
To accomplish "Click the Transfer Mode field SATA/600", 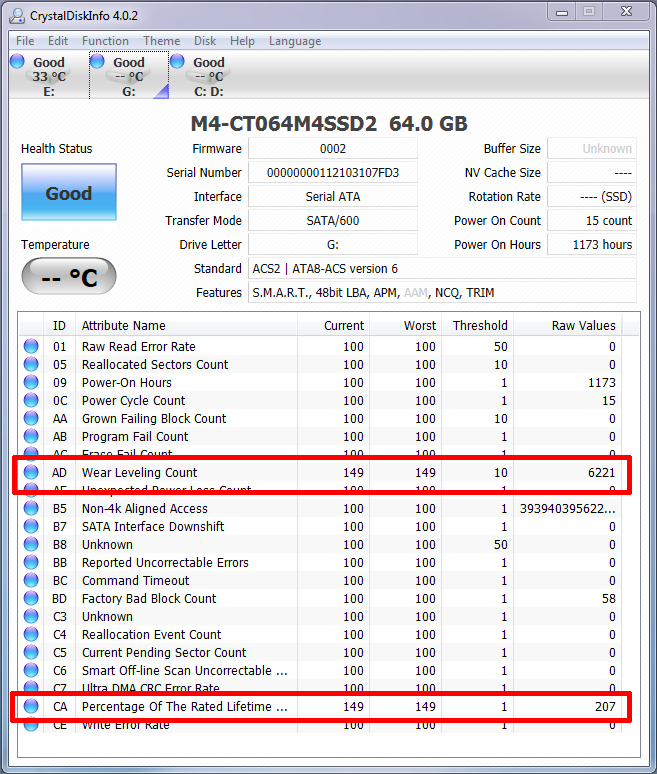I will click(333, 221).
